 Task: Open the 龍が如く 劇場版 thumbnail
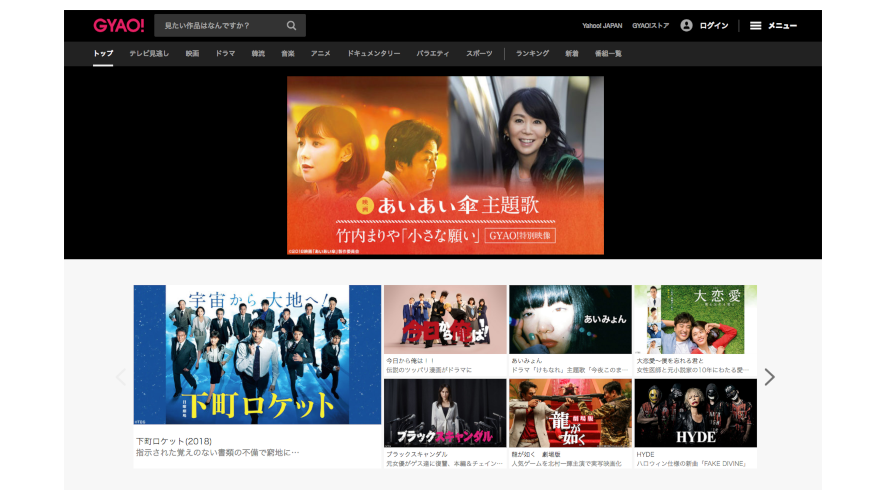pos(570,413)
